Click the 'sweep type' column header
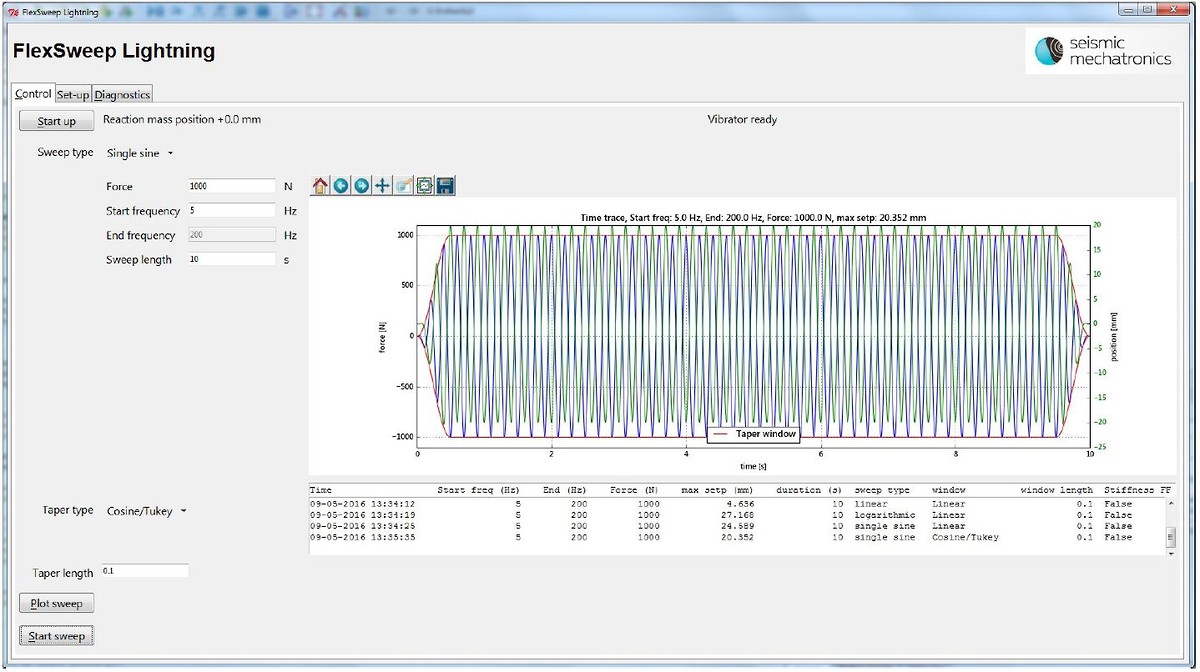The image size is (1200, 672). 882,491
